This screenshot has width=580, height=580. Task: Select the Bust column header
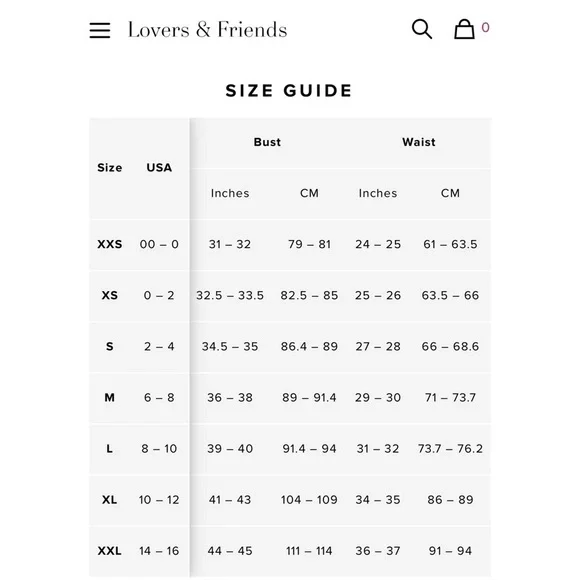(x=267, y=142)
